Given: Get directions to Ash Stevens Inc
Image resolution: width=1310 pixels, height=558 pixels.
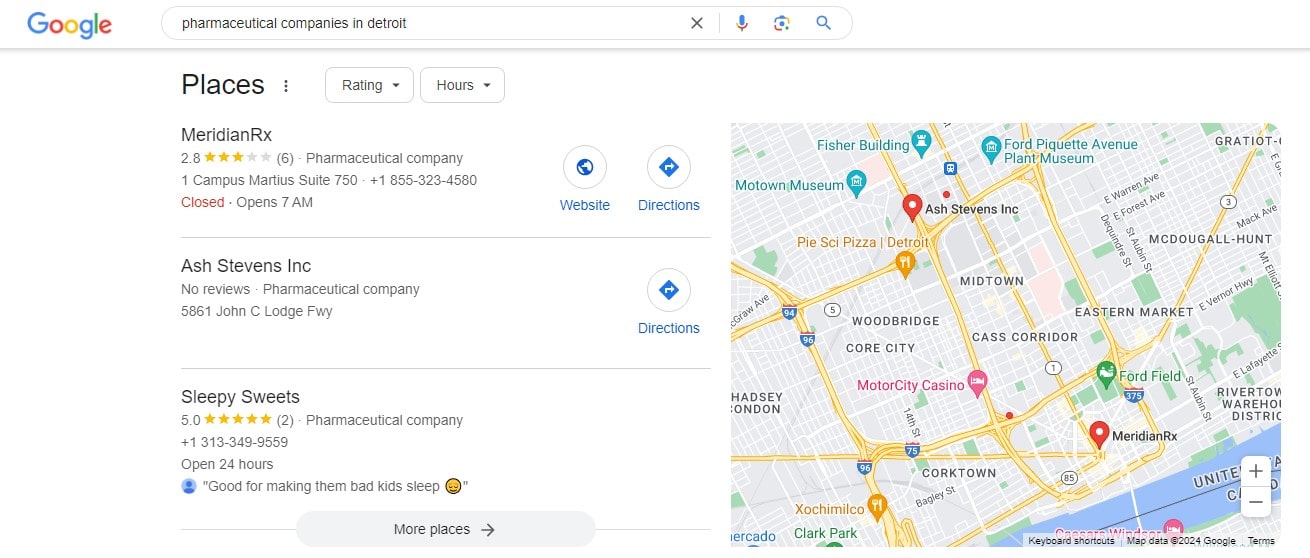Looking at the screenshot, I should click(668, 291).
